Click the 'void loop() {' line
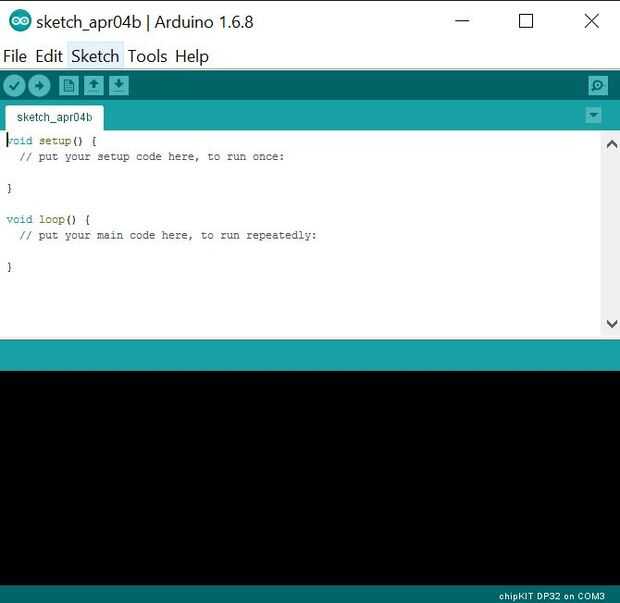The image size is (620, 603). (49, 219)
